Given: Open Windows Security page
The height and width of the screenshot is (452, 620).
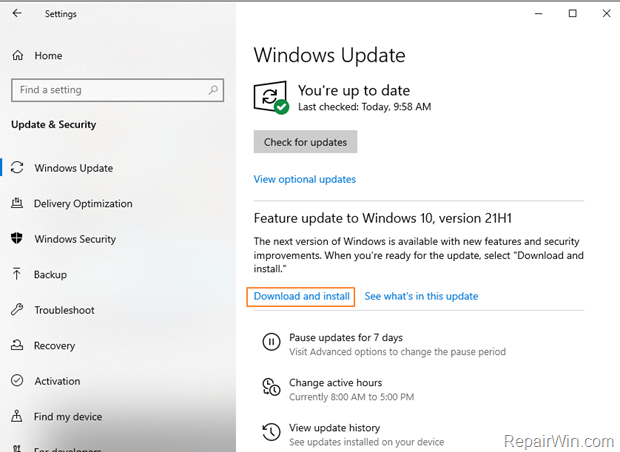Looking at the screenshot, I should coord(75,239).
